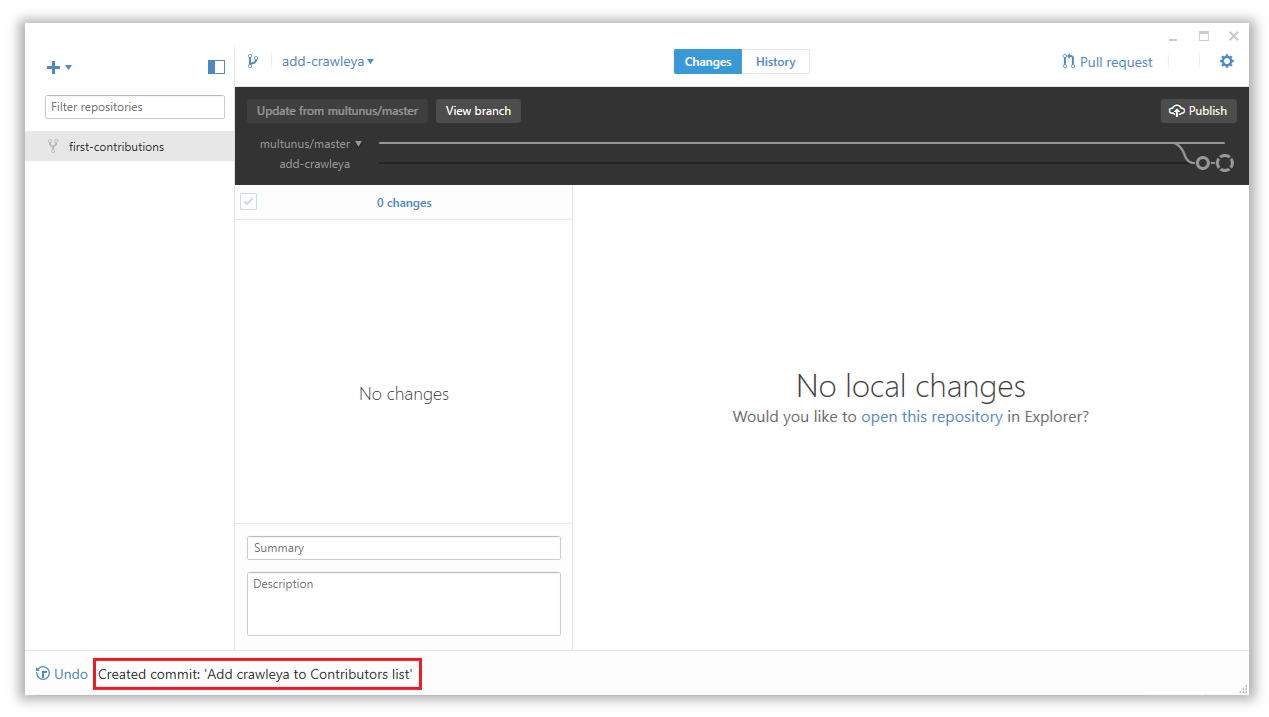1269x717 pixels.
Task: Click the branch icon beside add-crawleya
Action: coord(252,61)
